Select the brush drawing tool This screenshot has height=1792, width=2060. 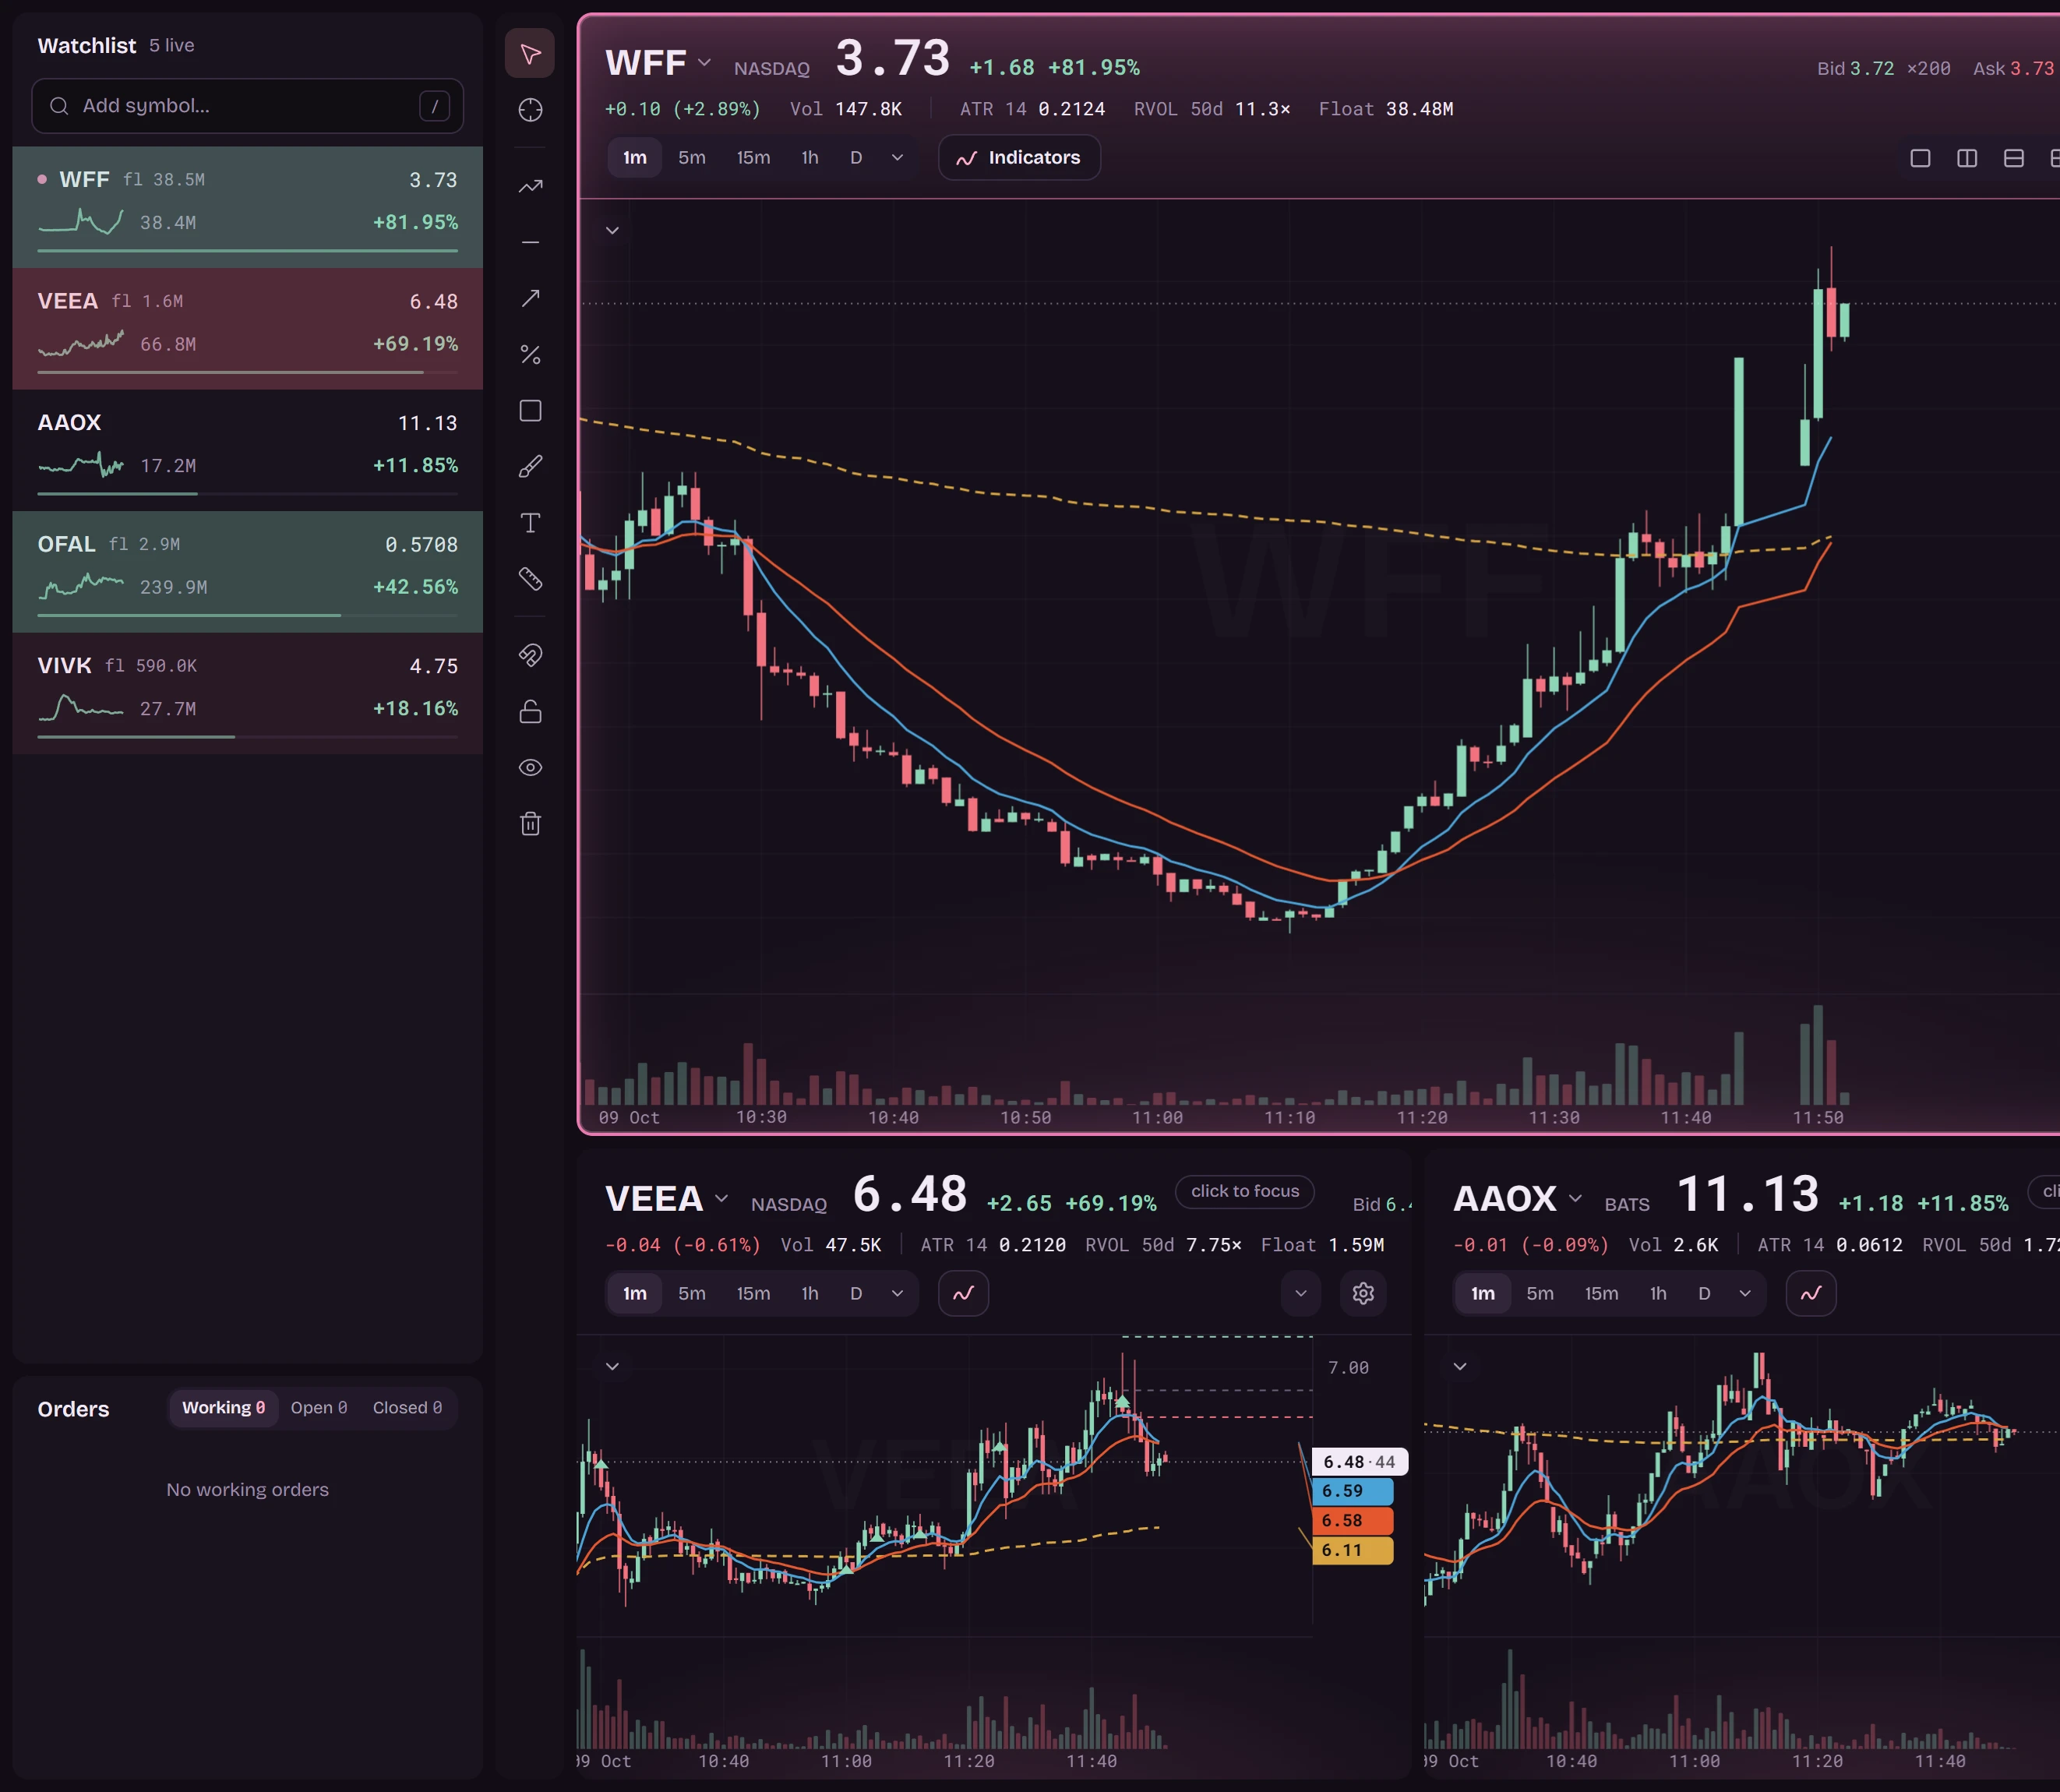pos(530,467)
